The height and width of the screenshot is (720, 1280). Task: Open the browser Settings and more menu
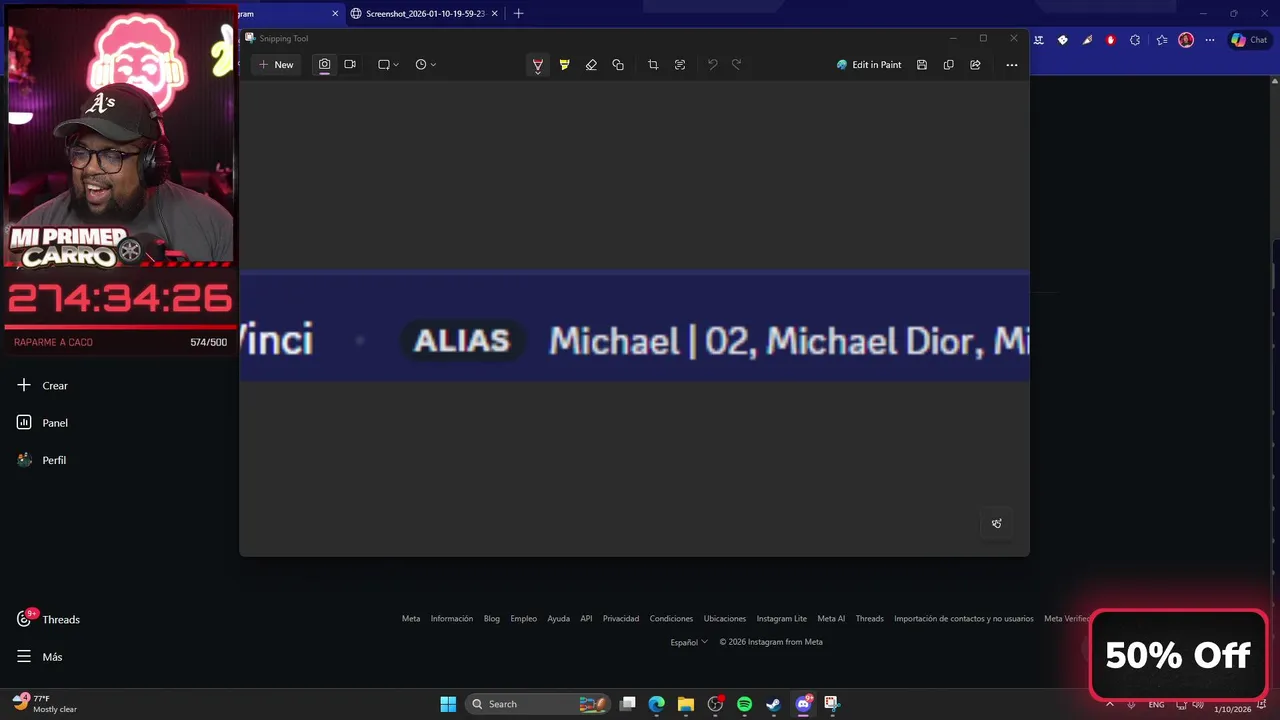[x=1210, y=40]
